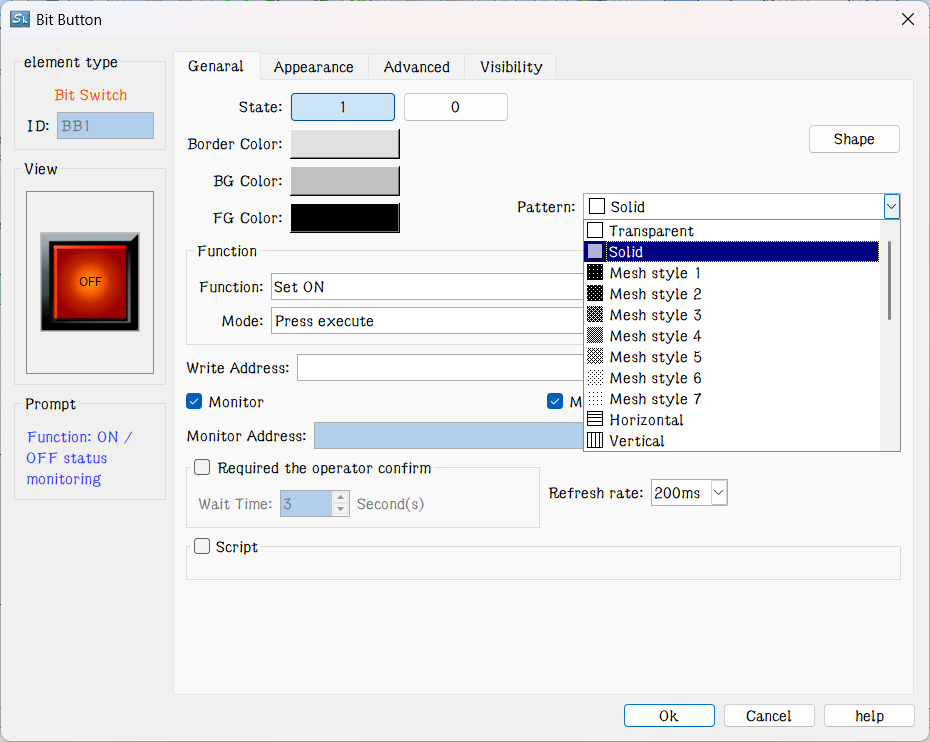This screenshot has height=742, width=930.
Task: Select the Transparent pattern icon
Action: point(595,231)
